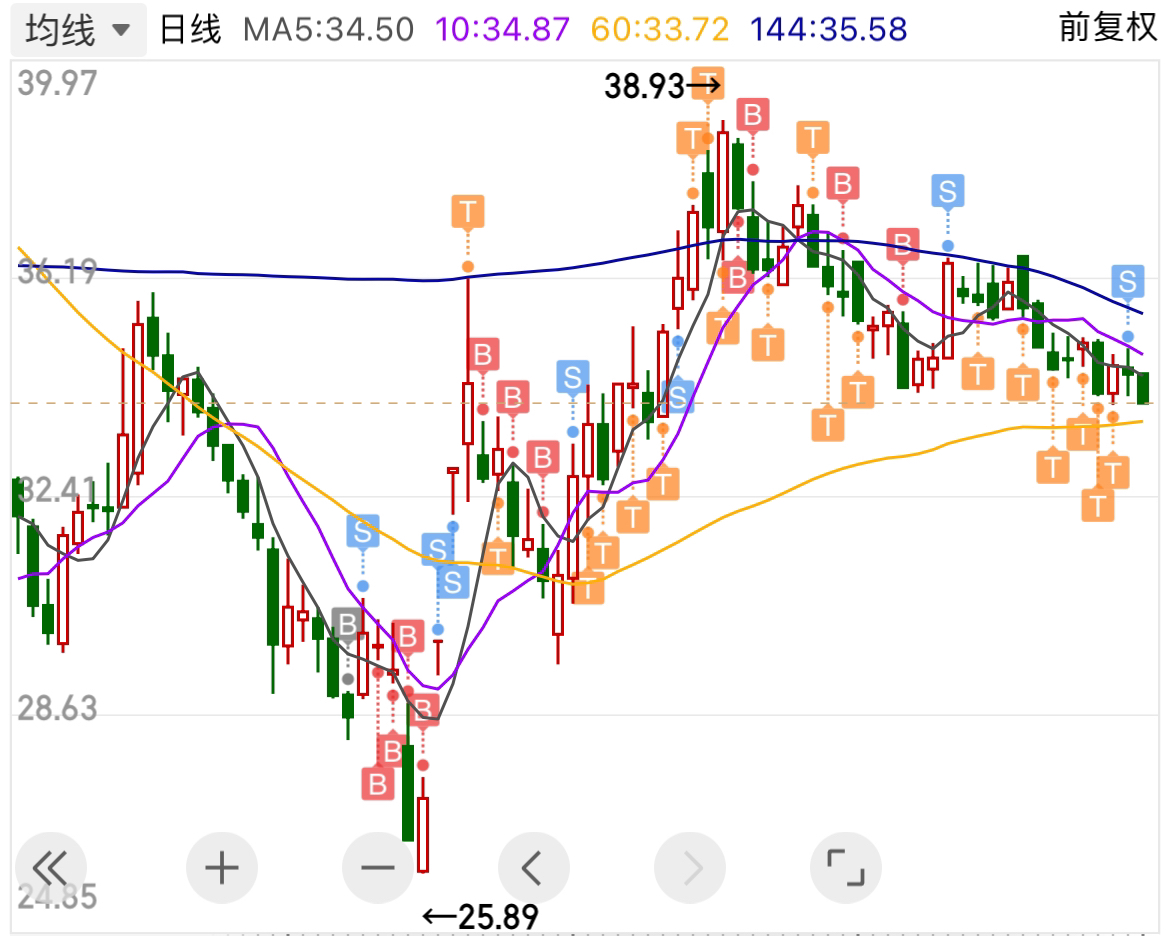This screenshot has height=936, width=1170.
Task: Enter fullscreen chart mode
Action: coord(845,868)
